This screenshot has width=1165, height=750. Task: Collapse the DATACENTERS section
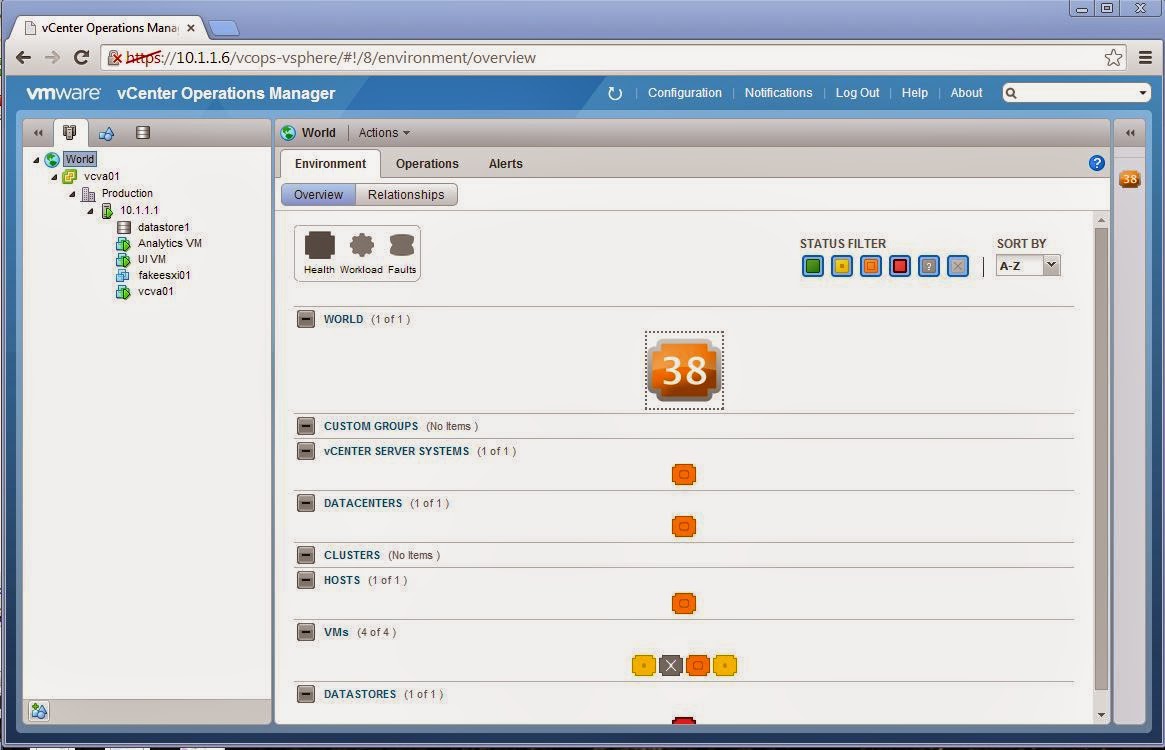(305, 503)
